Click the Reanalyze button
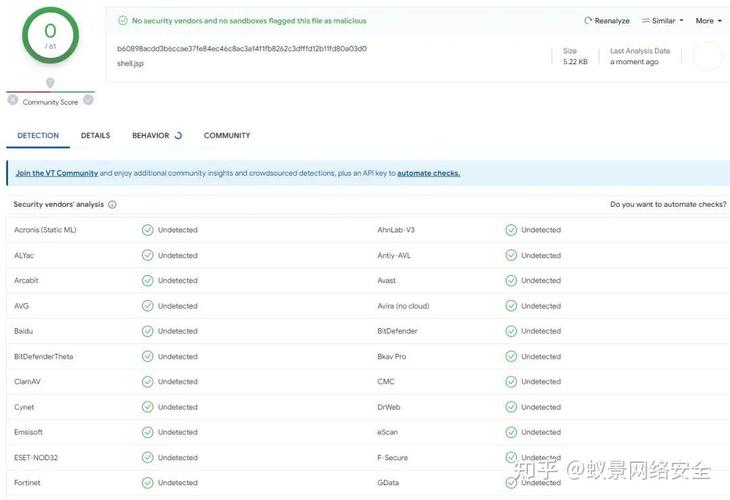The height and width of the screenshot is (500, 730). 607,21
